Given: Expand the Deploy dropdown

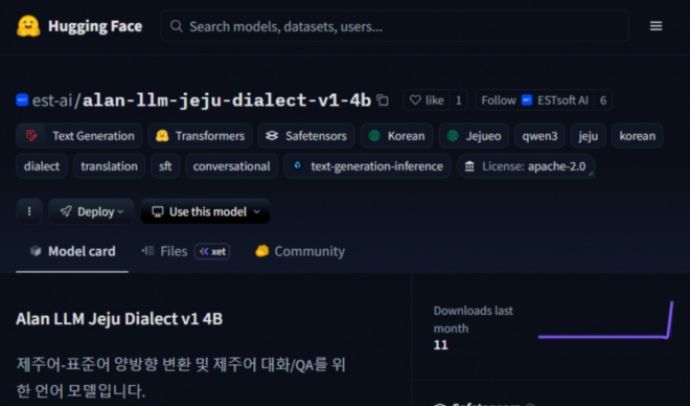Looking at the screenshot, I should 91,211.
